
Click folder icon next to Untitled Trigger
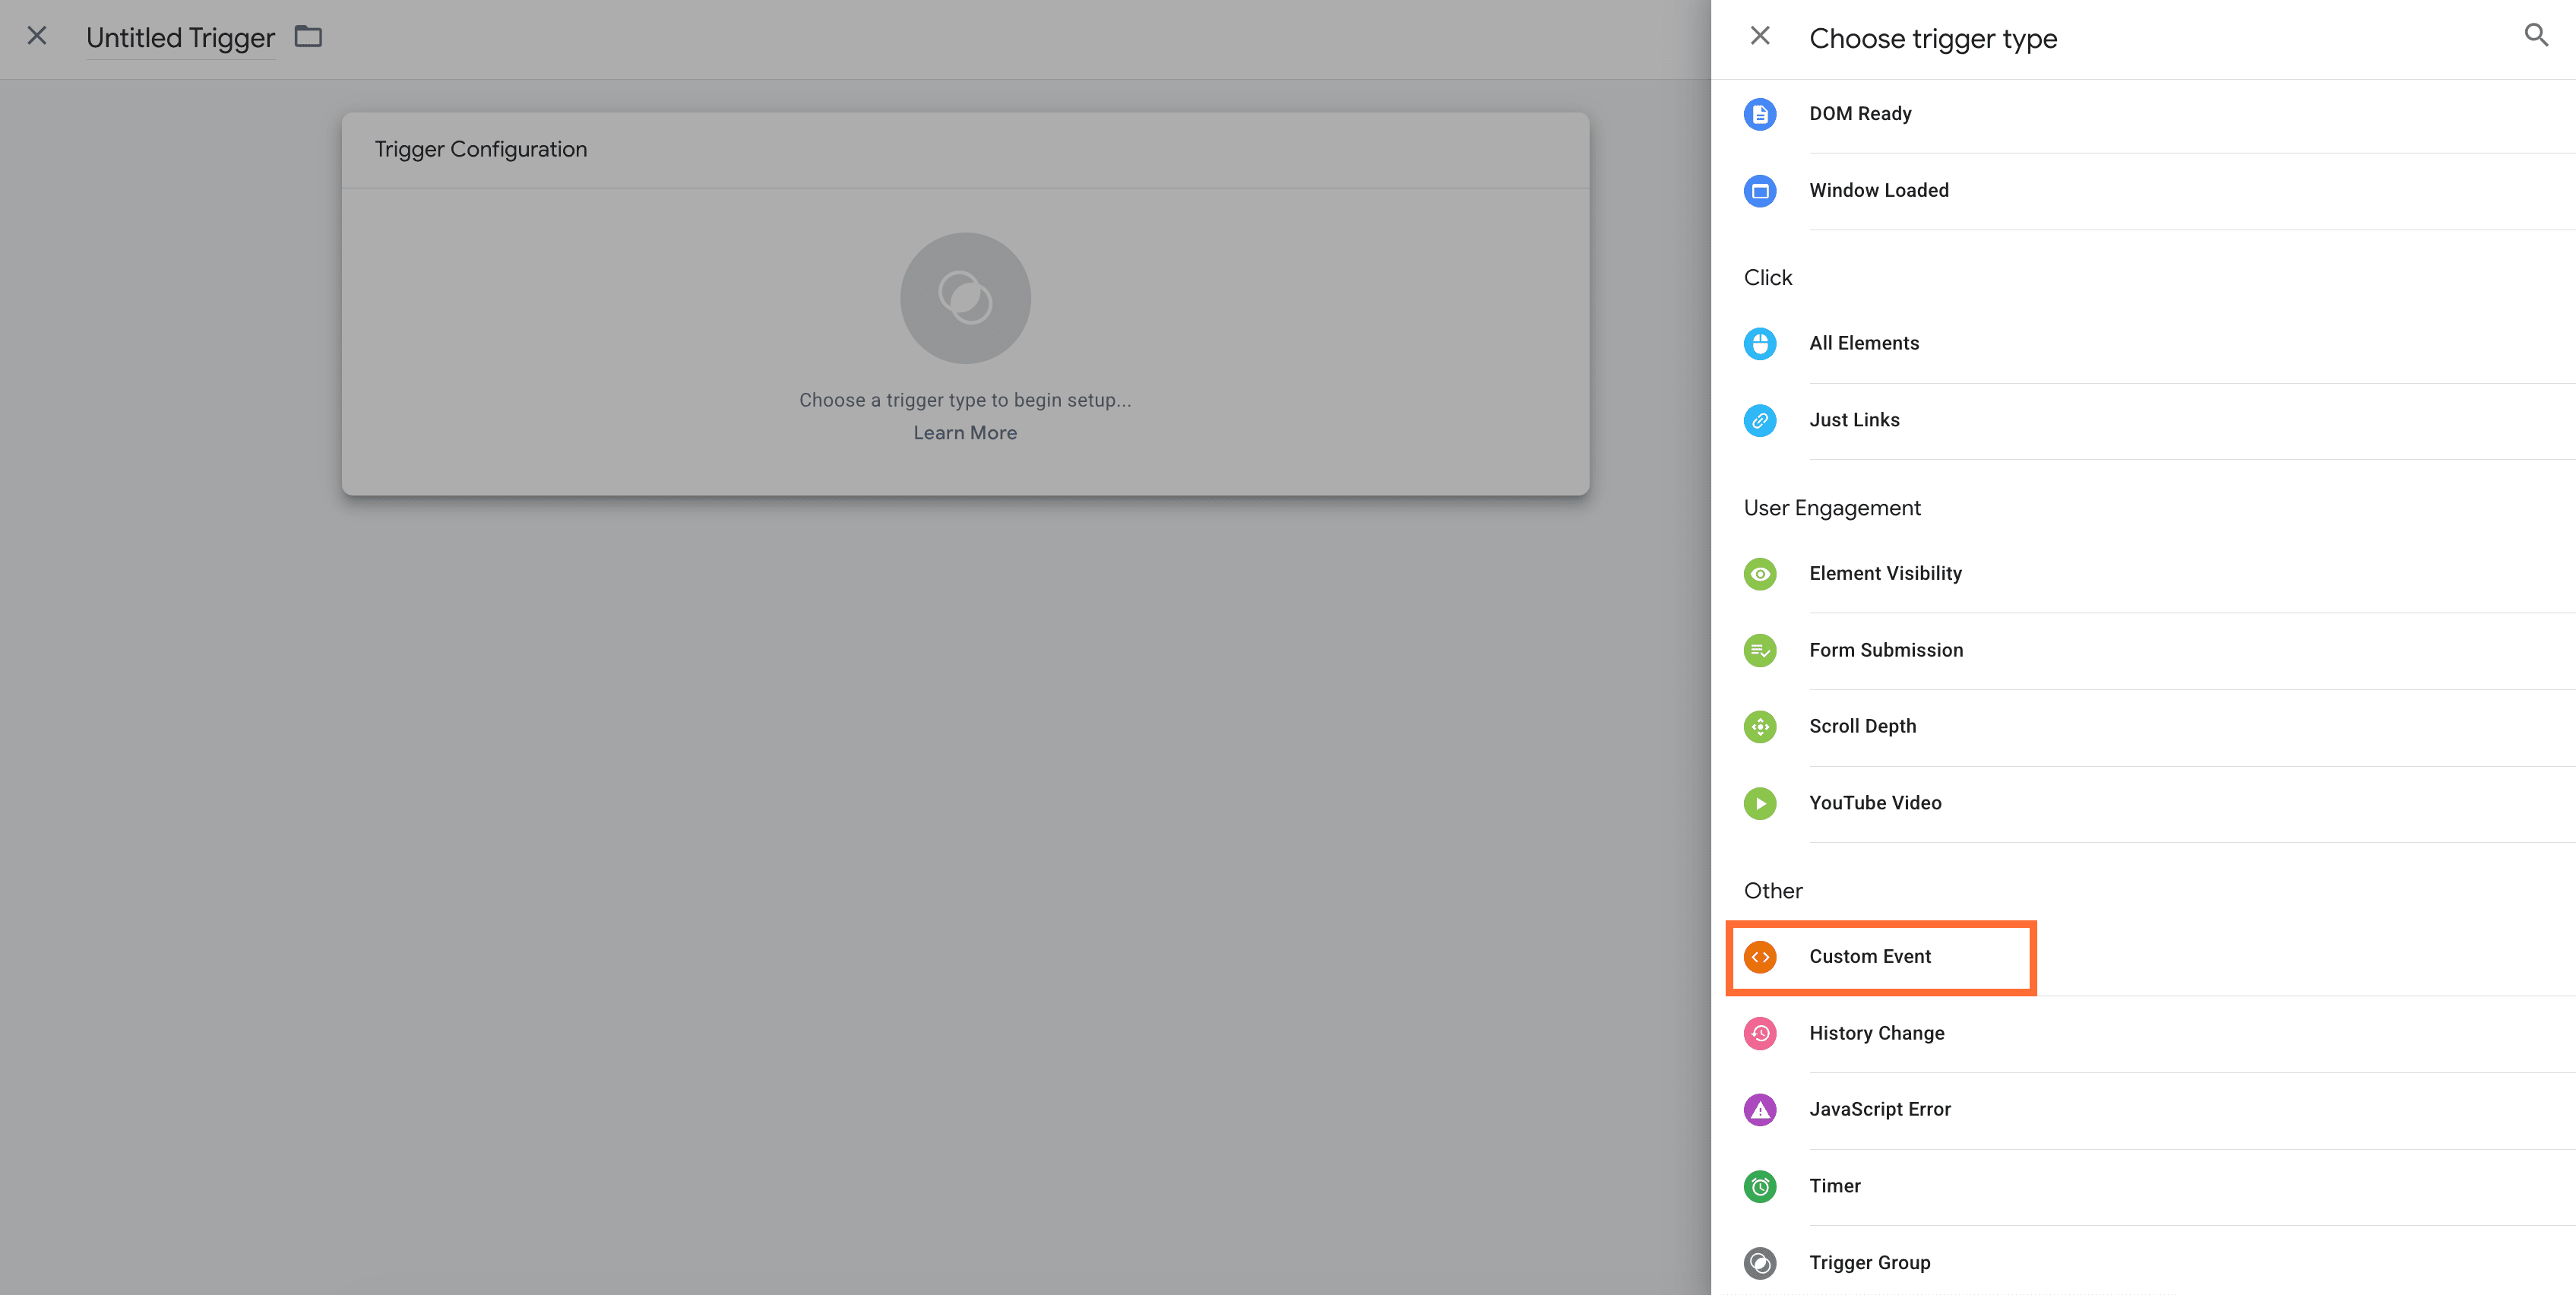click(x=308, y=37)
